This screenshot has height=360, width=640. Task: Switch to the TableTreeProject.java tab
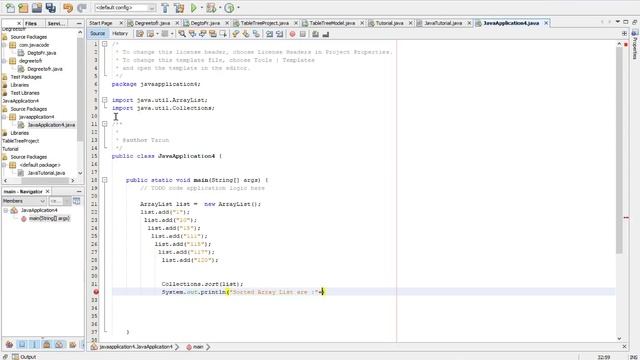(x=264, y=23)
